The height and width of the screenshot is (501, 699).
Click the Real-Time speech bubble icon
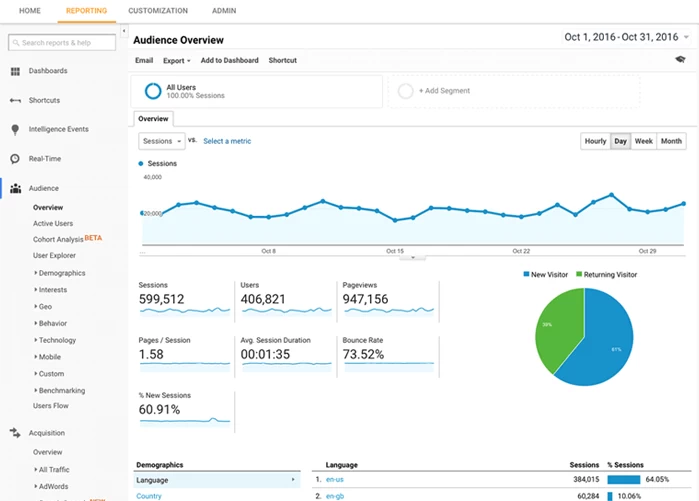tap(16, 159)
